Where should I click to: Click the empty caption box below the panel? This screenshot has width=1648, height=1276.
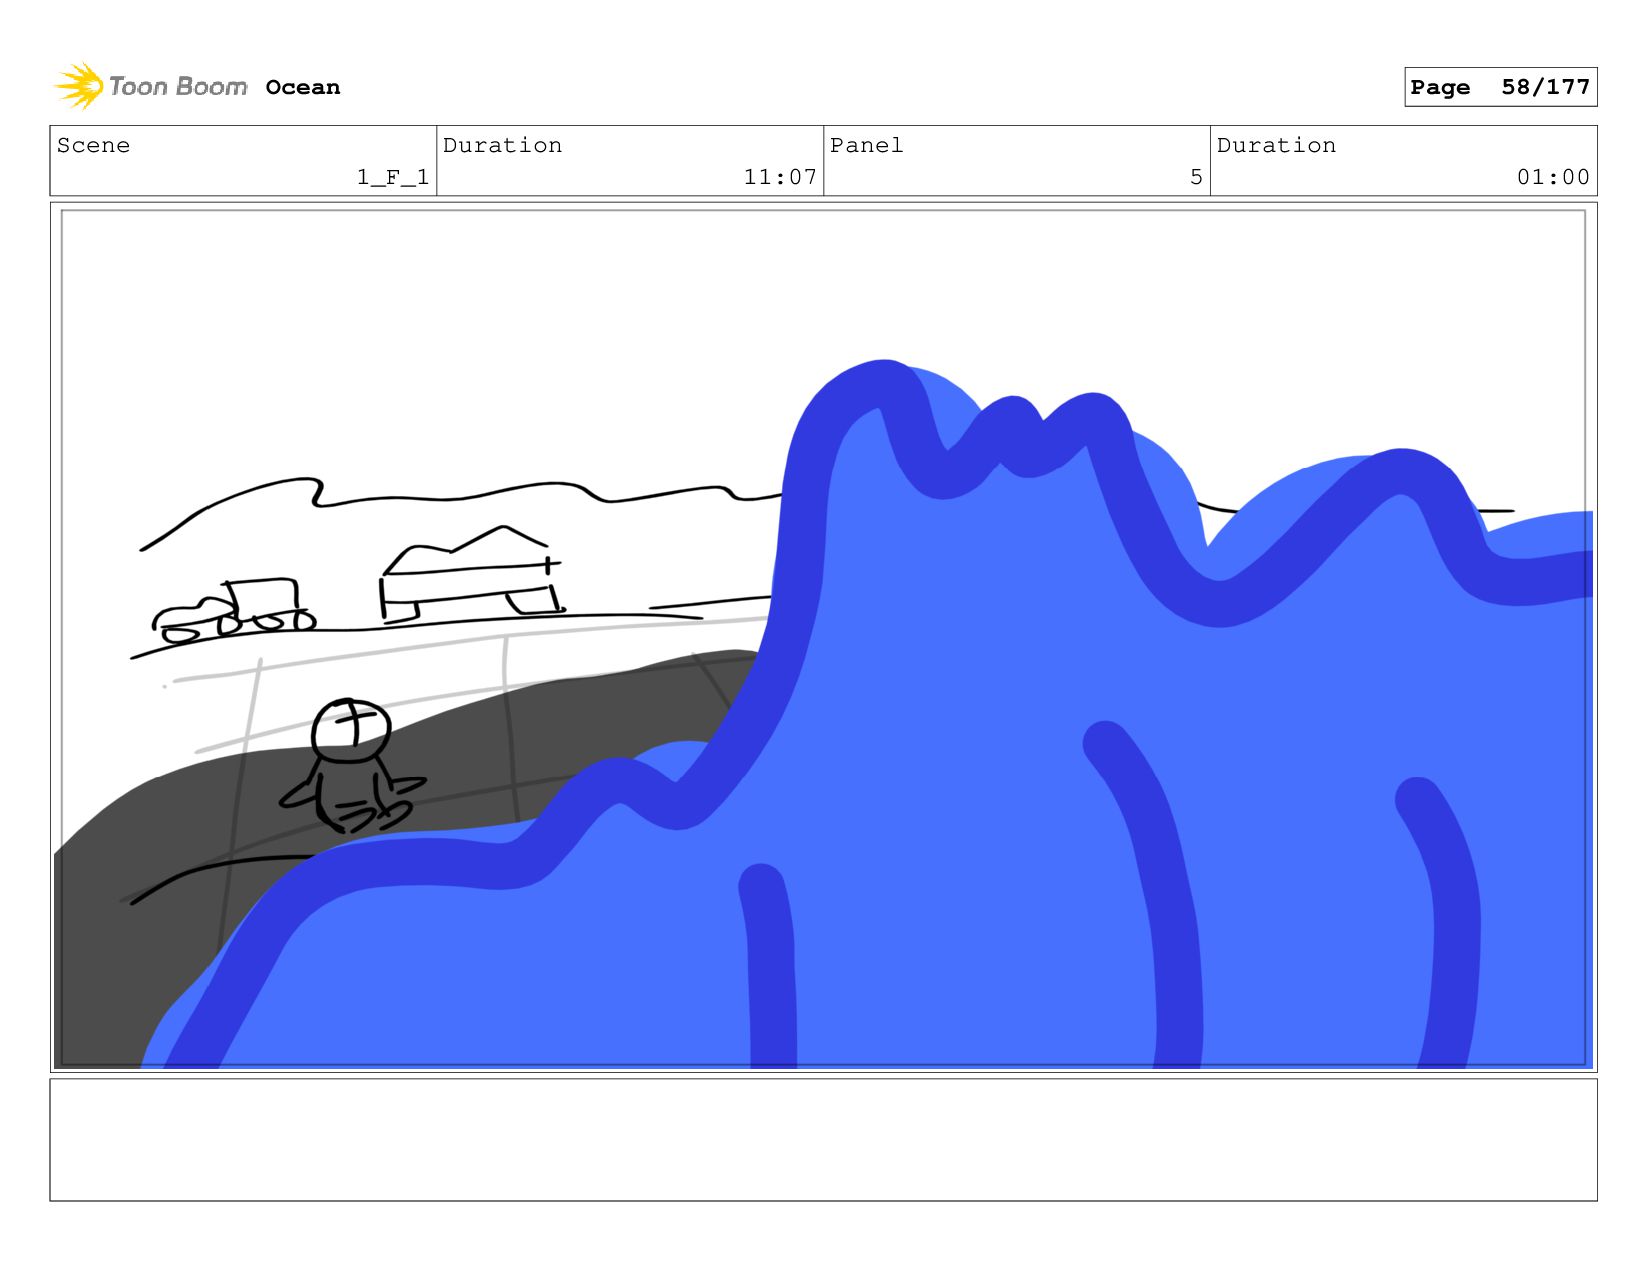point(823,1139)
